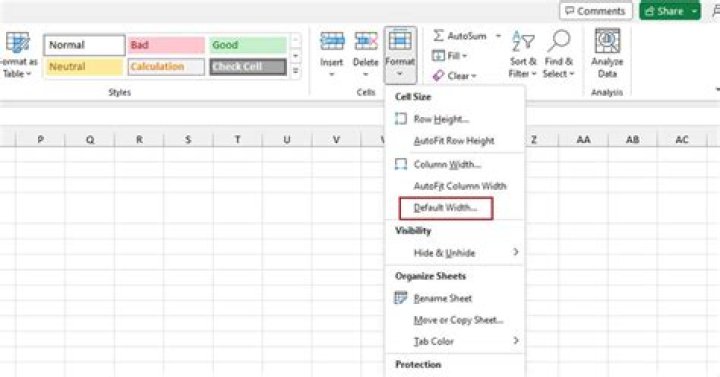Click the Format as Table icon
The image size is (720, 377).
click(x=18, y=43)
